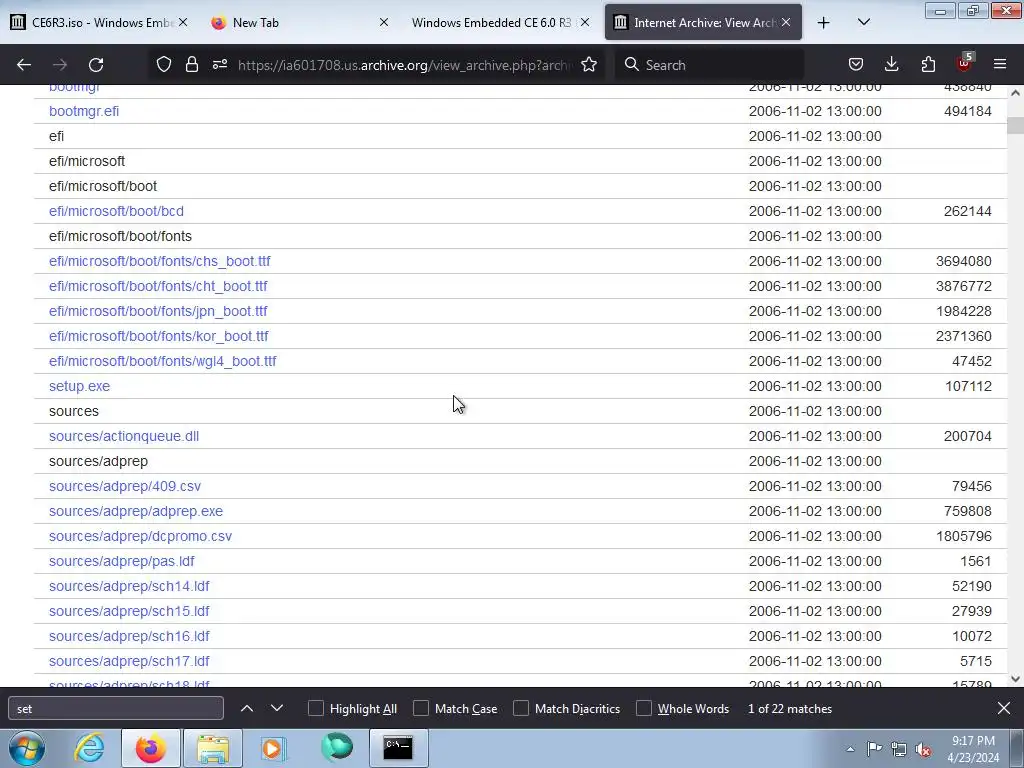The image size is (1024, 768).
Task: Open the Downloads panel
Action: (891, 64)
